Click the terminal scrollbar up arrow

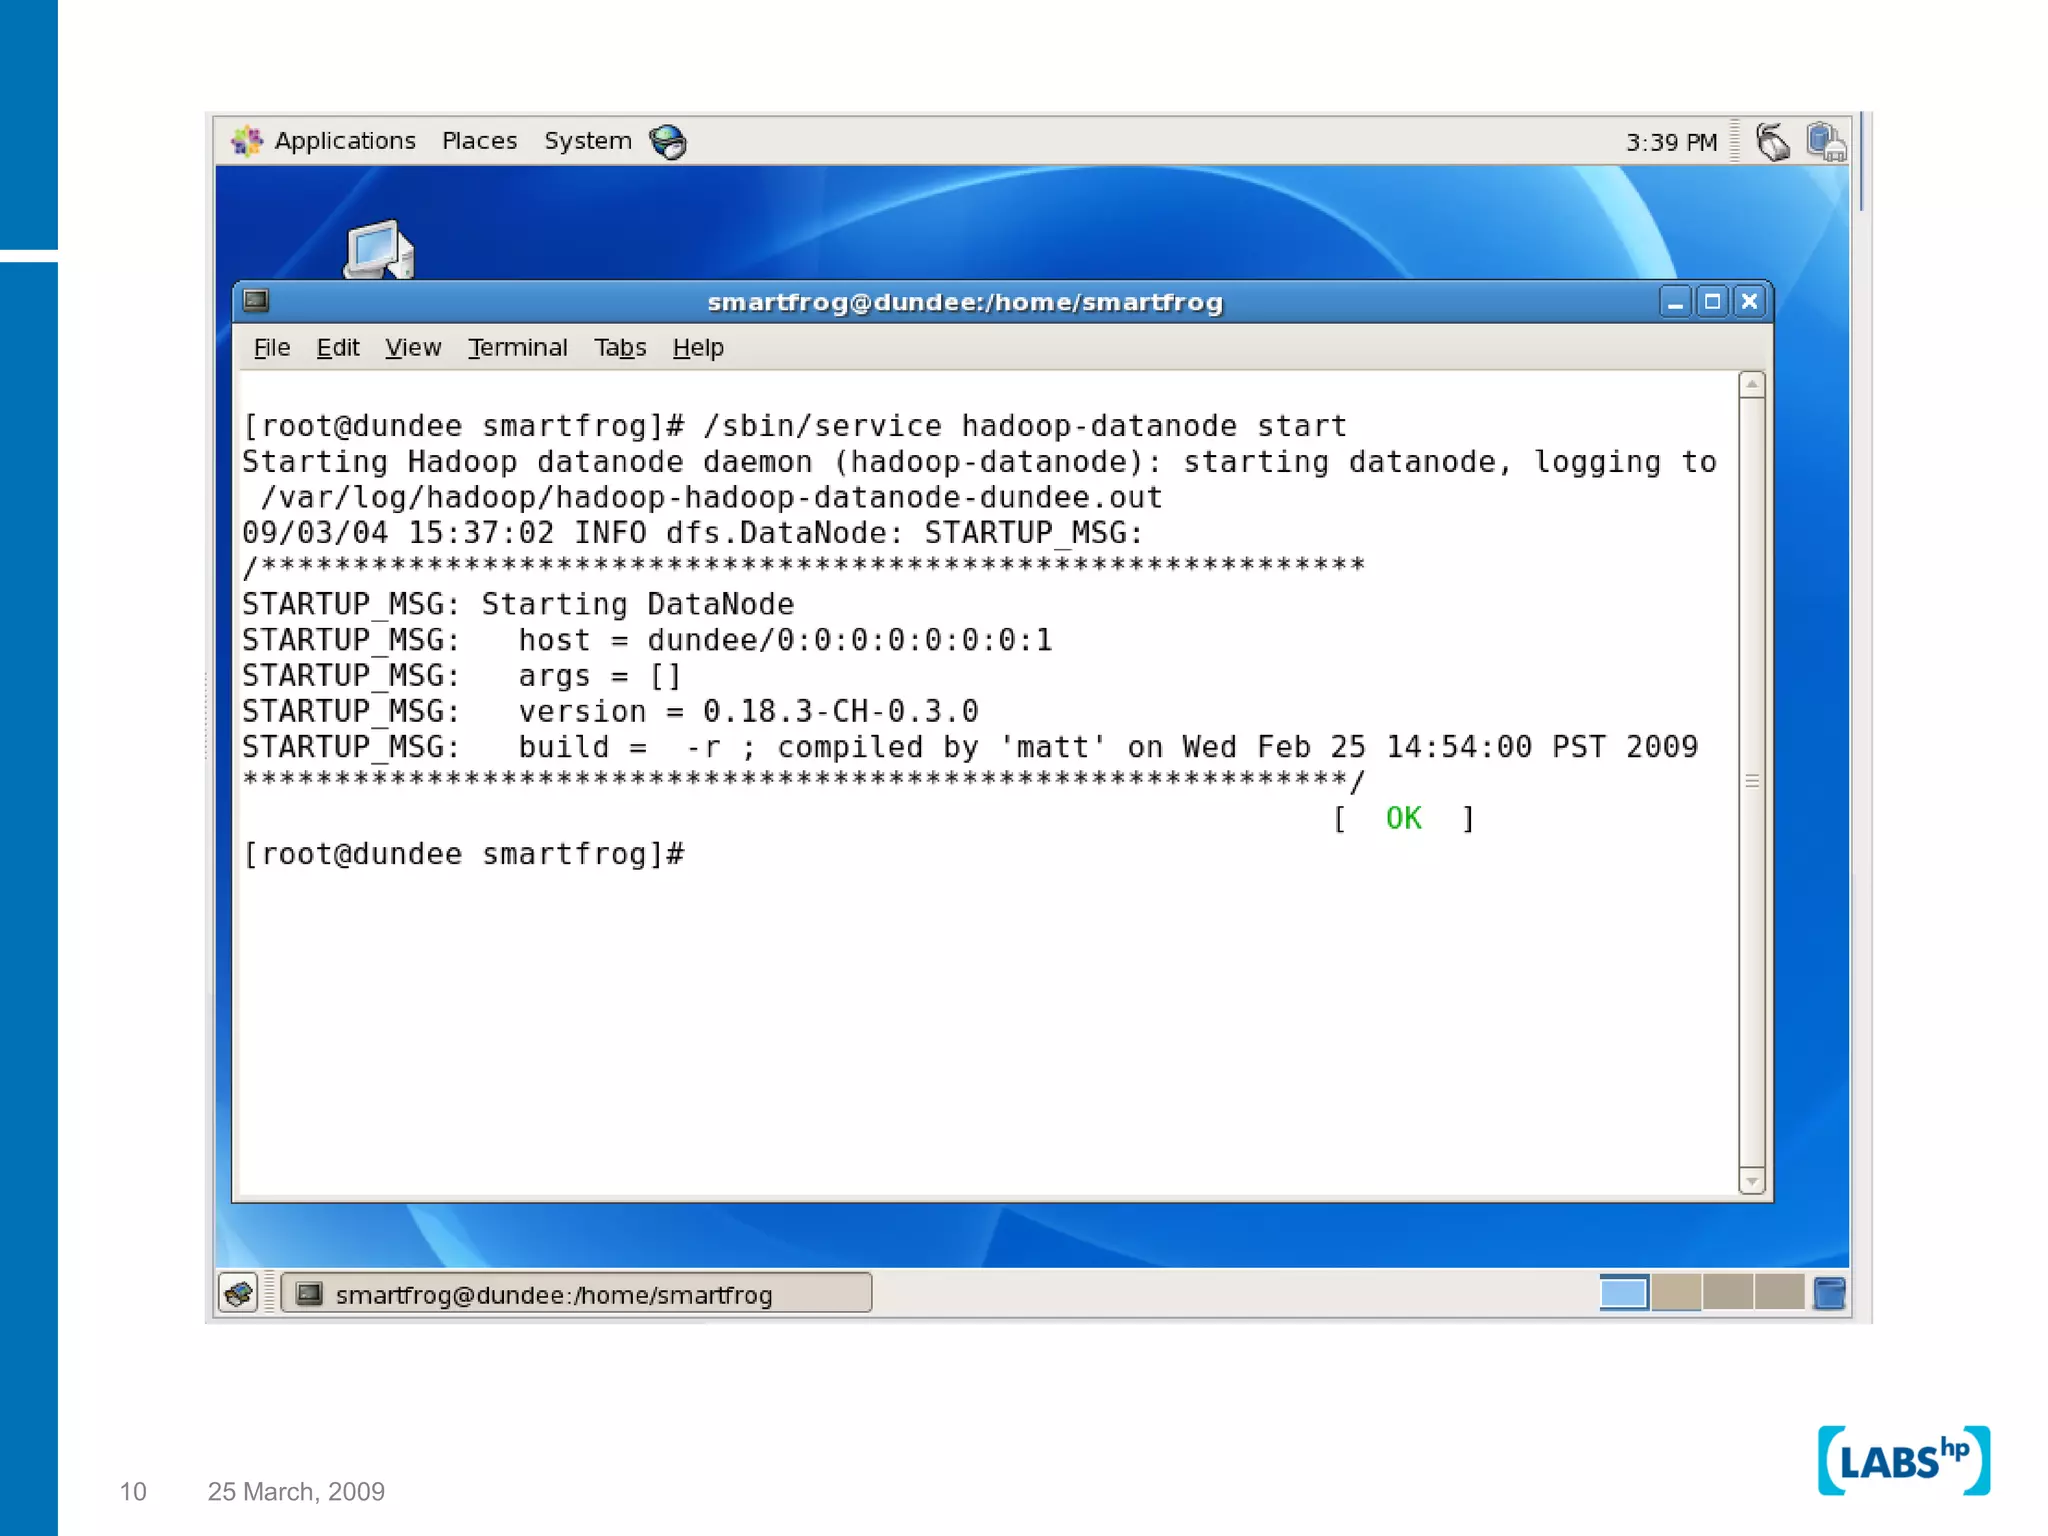click(1751, 385)
